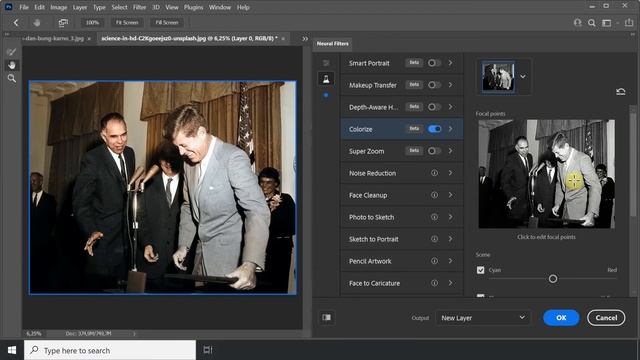Image resolution: width=640 pixels, height=360 pixels.
Task: Click Pencil Artwork info icon
Action: [x=434, y=261]
